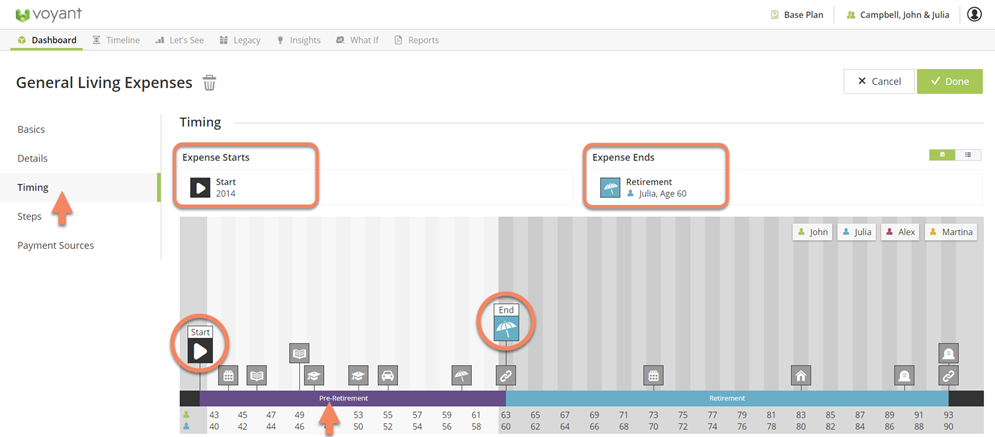The image size is (995, 437).
Task: Open the Expense Ends Retirement selector
Action: pos(656,187)
